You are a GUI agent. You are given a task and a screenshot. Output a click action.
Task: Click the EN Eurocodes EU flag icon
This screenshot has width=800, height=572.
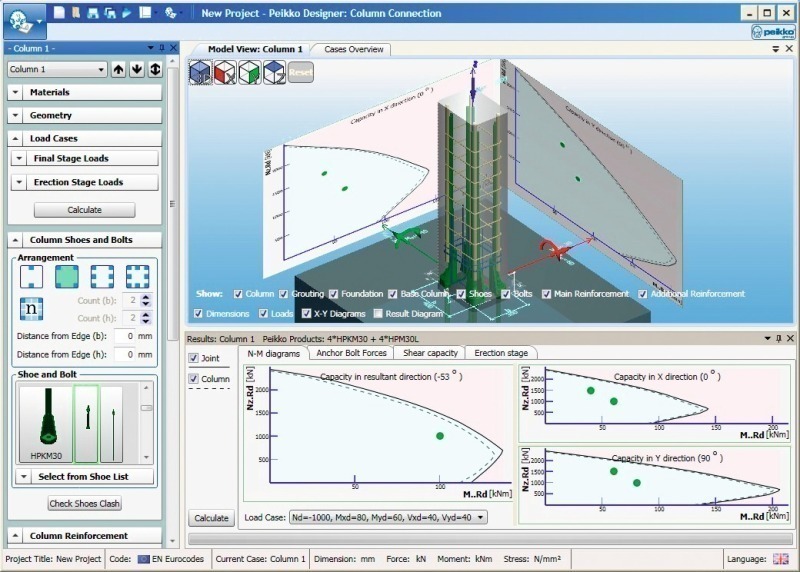tap(144, 559)
